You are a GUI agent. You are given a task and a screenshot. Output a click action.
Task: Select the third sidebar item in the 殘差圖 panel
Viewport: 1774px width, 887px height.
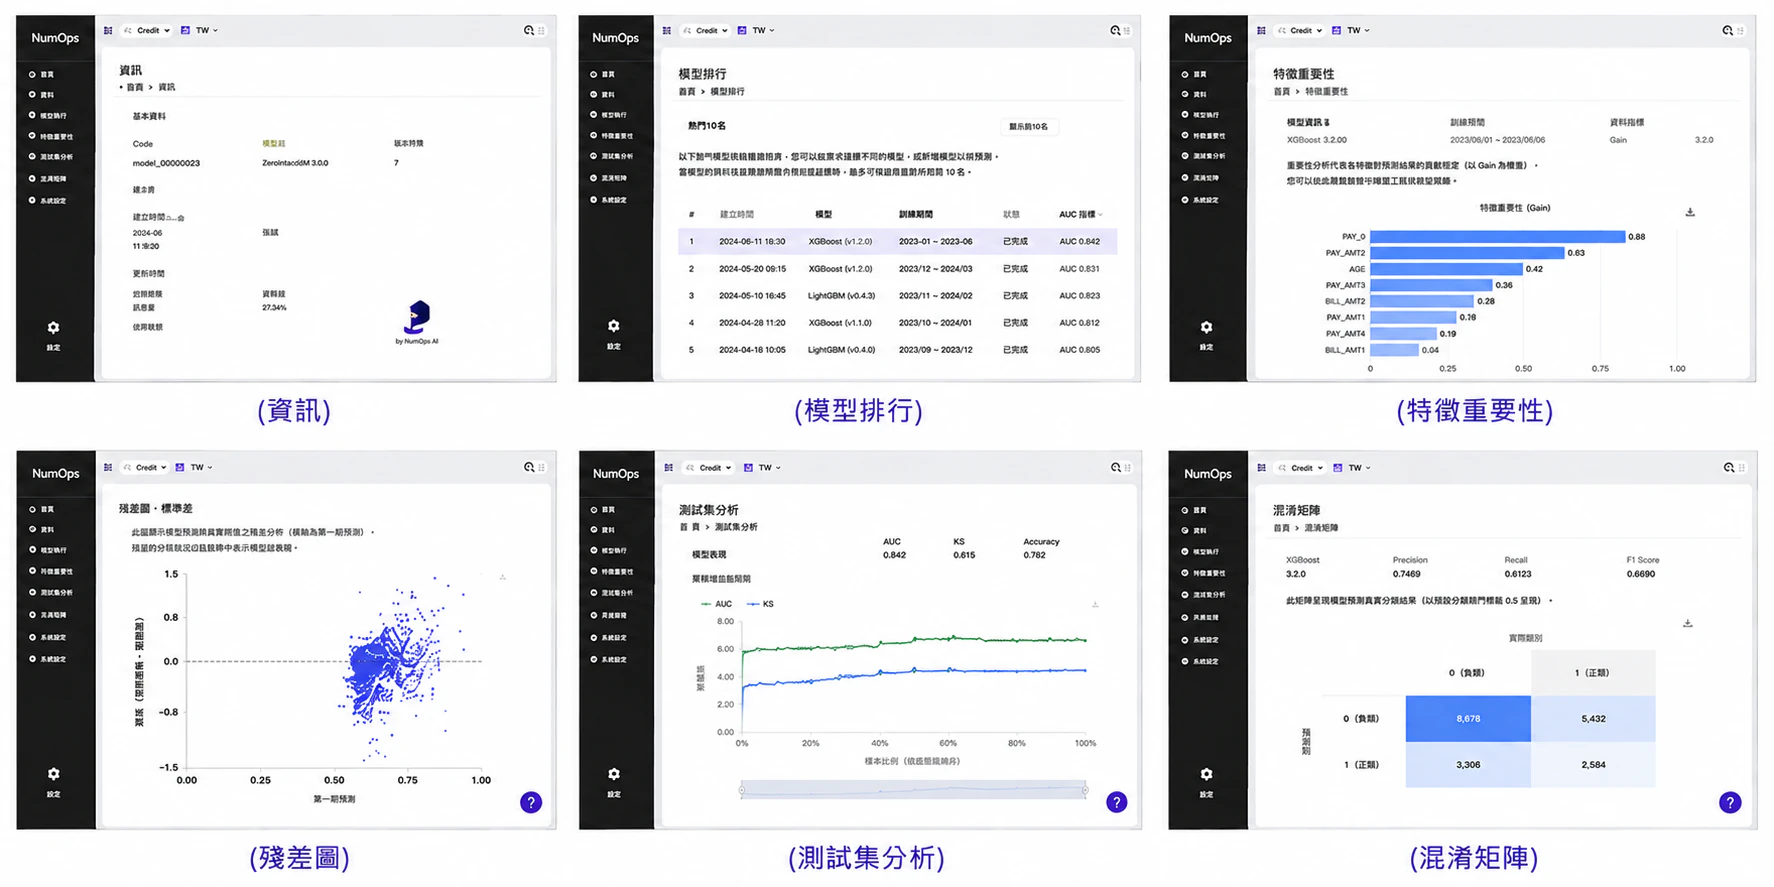tap(48, 550)
